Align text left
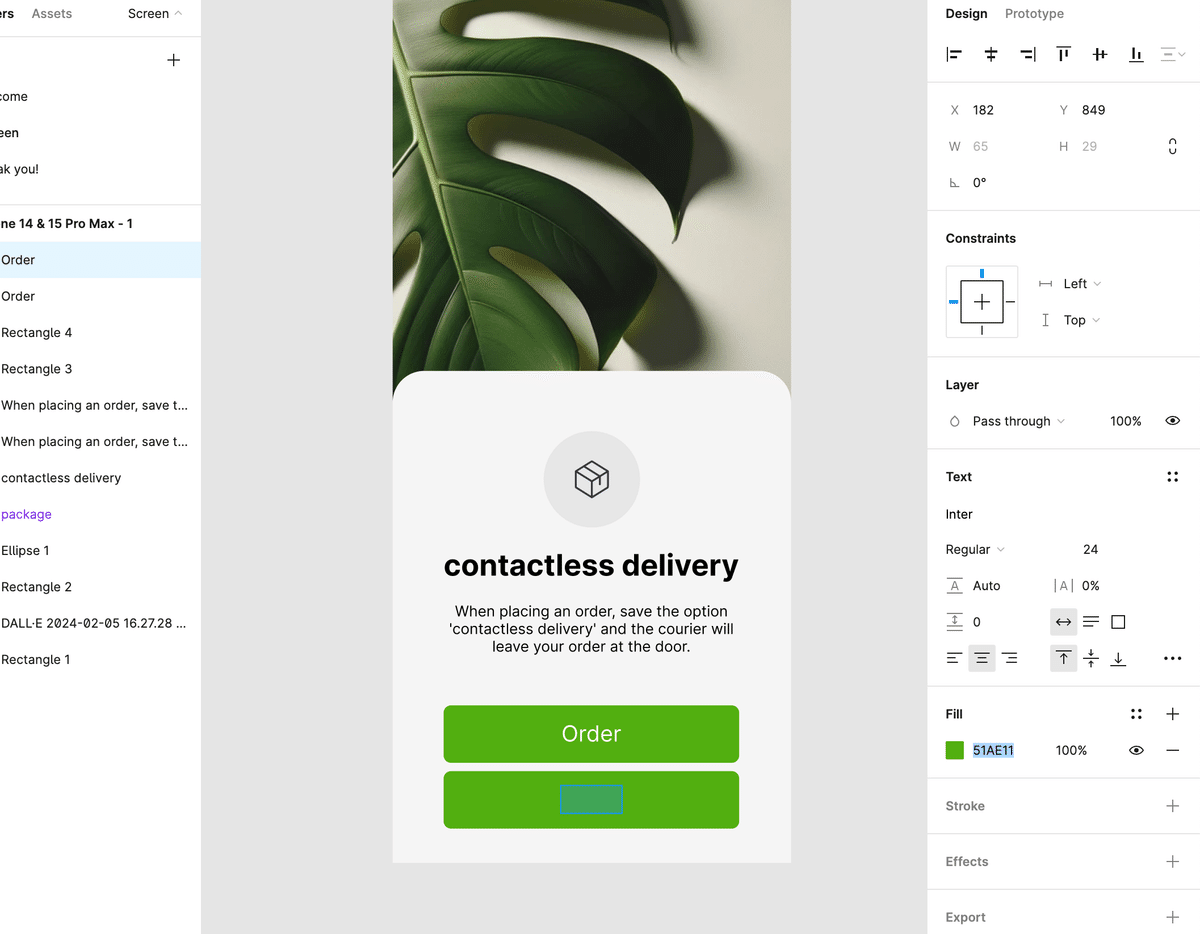 [954, 658]
